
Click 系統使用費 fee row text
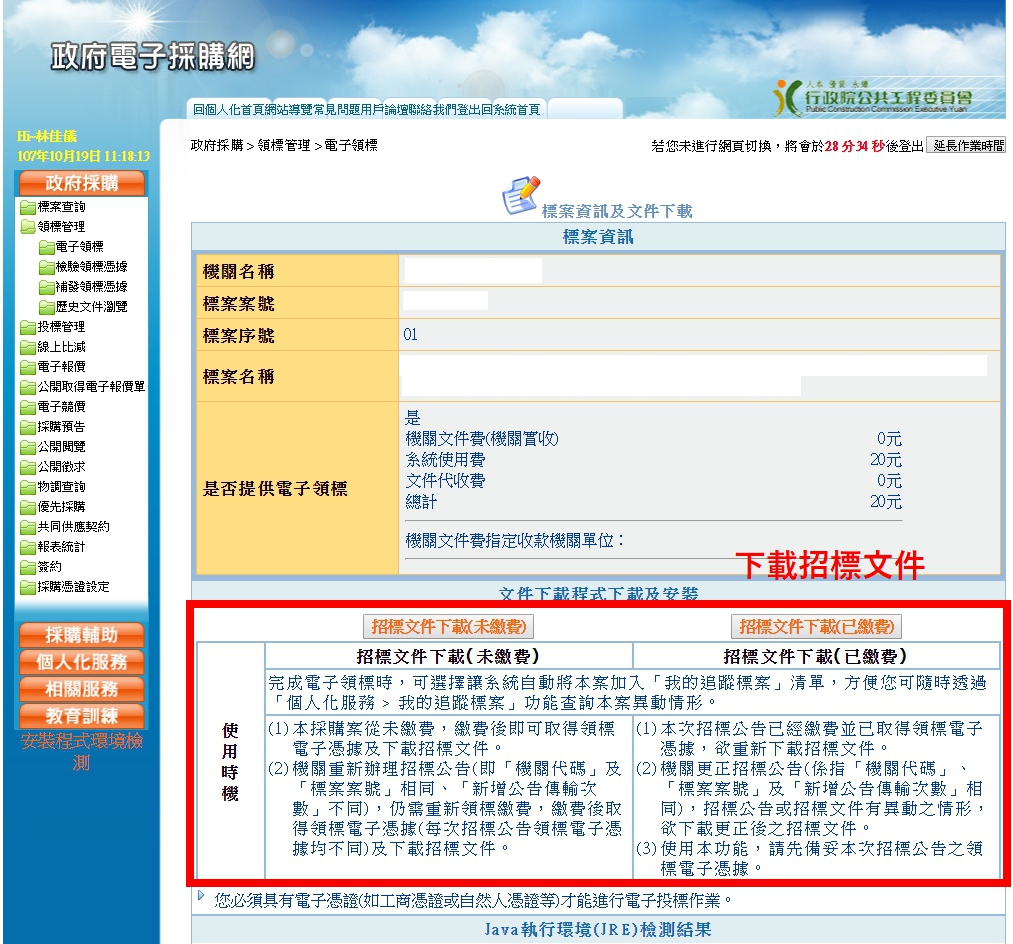click(445, 460)
